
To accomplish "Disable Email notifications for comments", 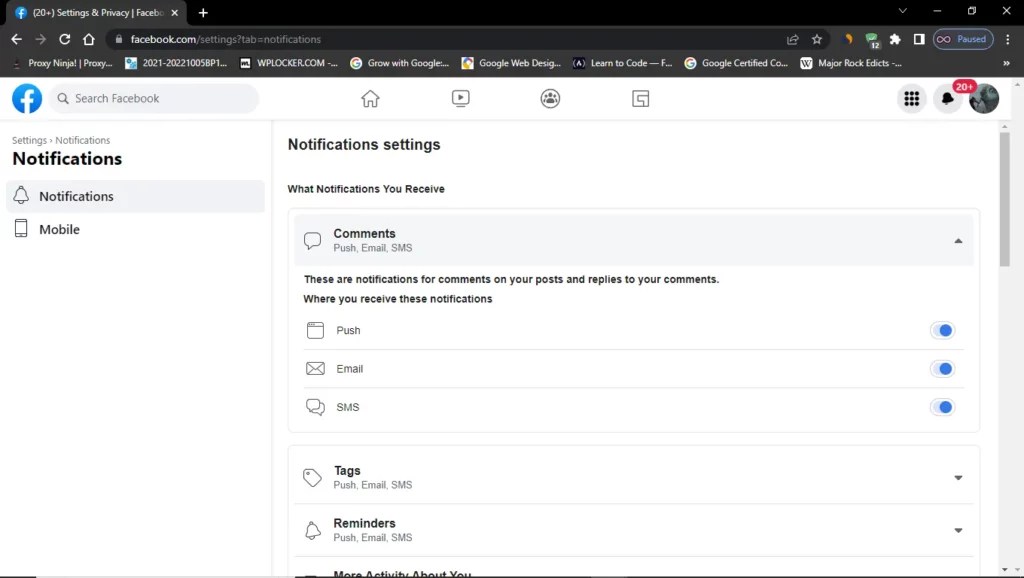I will click(x=942, y=369).
